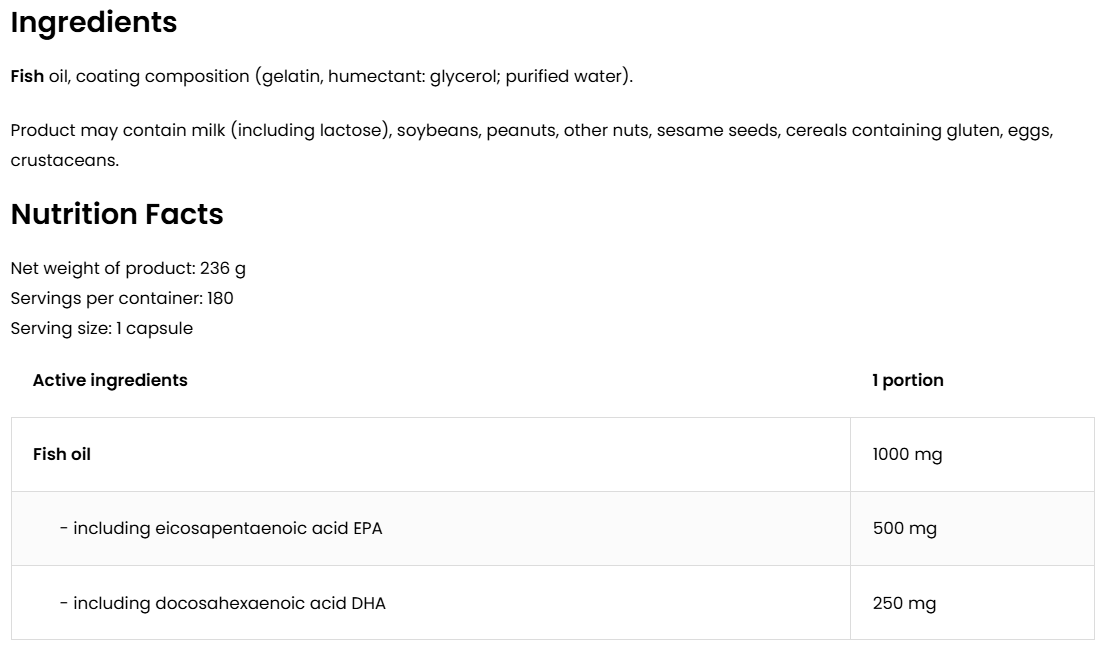Click the Nutrition Facts heading
Image resolution: width=1104 pixels, height=651 pixels.
tap(116, 214)
